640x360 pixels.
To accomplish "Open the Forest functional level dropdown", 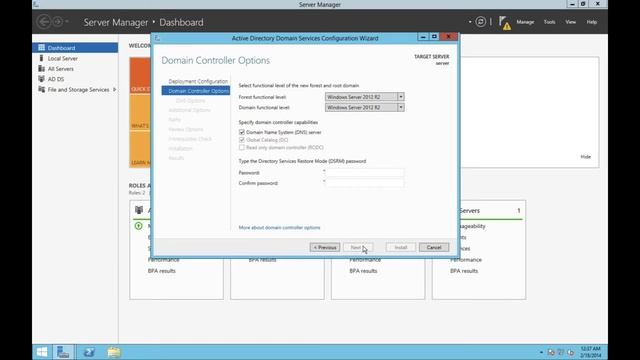I will click(401, 97).
